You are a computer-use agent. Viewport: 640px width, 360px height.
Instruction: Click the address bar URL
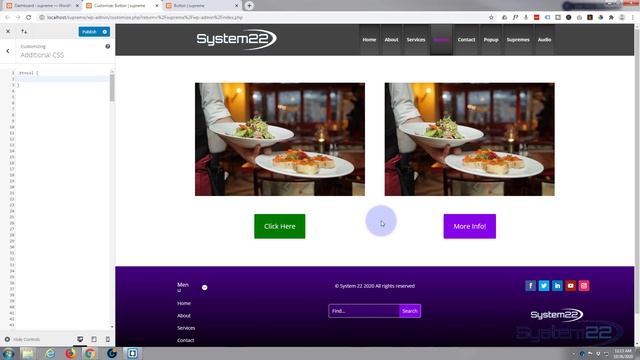144,18
